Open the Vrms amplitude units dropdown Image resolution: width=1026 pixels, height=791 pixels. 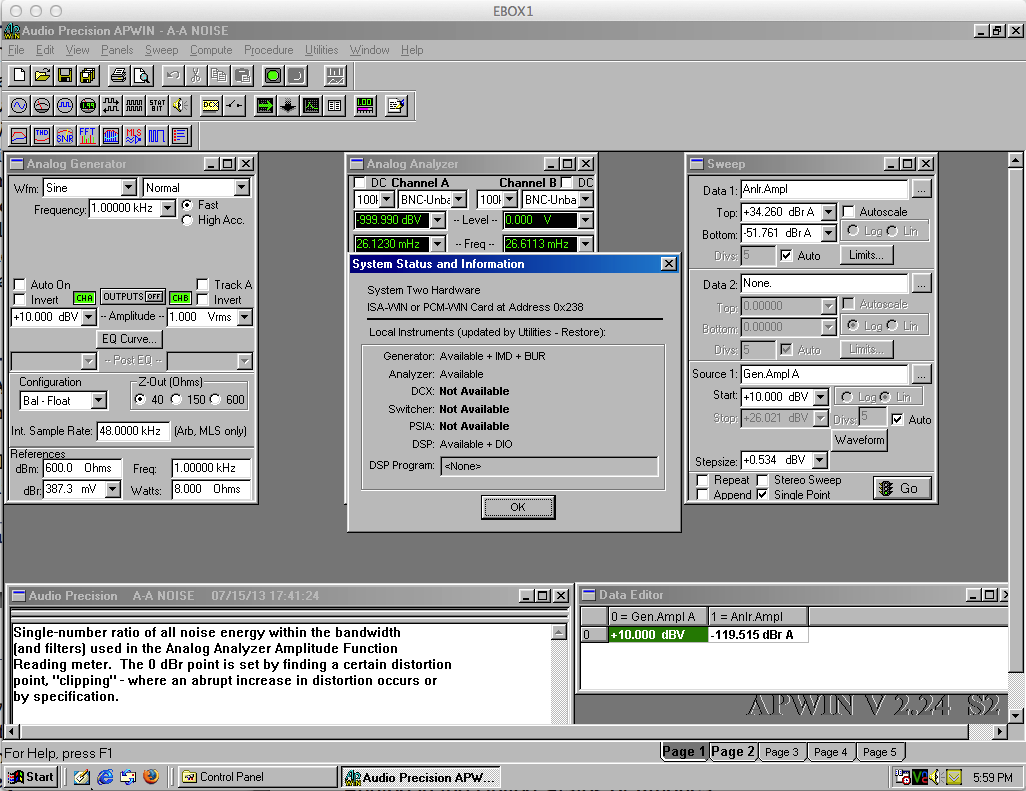[x=245, y=317]
